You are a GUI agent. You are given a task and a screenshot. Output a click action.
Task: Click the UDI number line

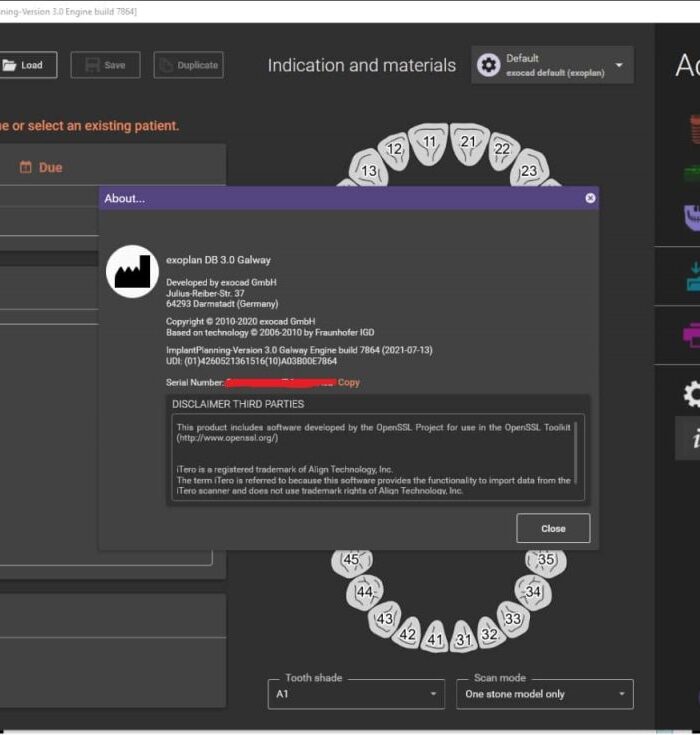click(251, 361)
